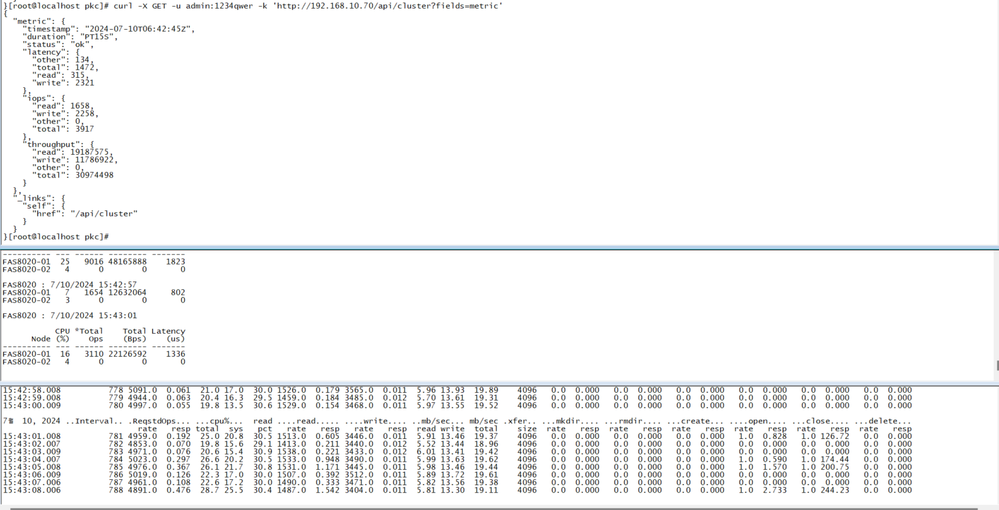Click throughput total value 30974498
This screenshot has width=999, height=510.
[x=94, y=175]
